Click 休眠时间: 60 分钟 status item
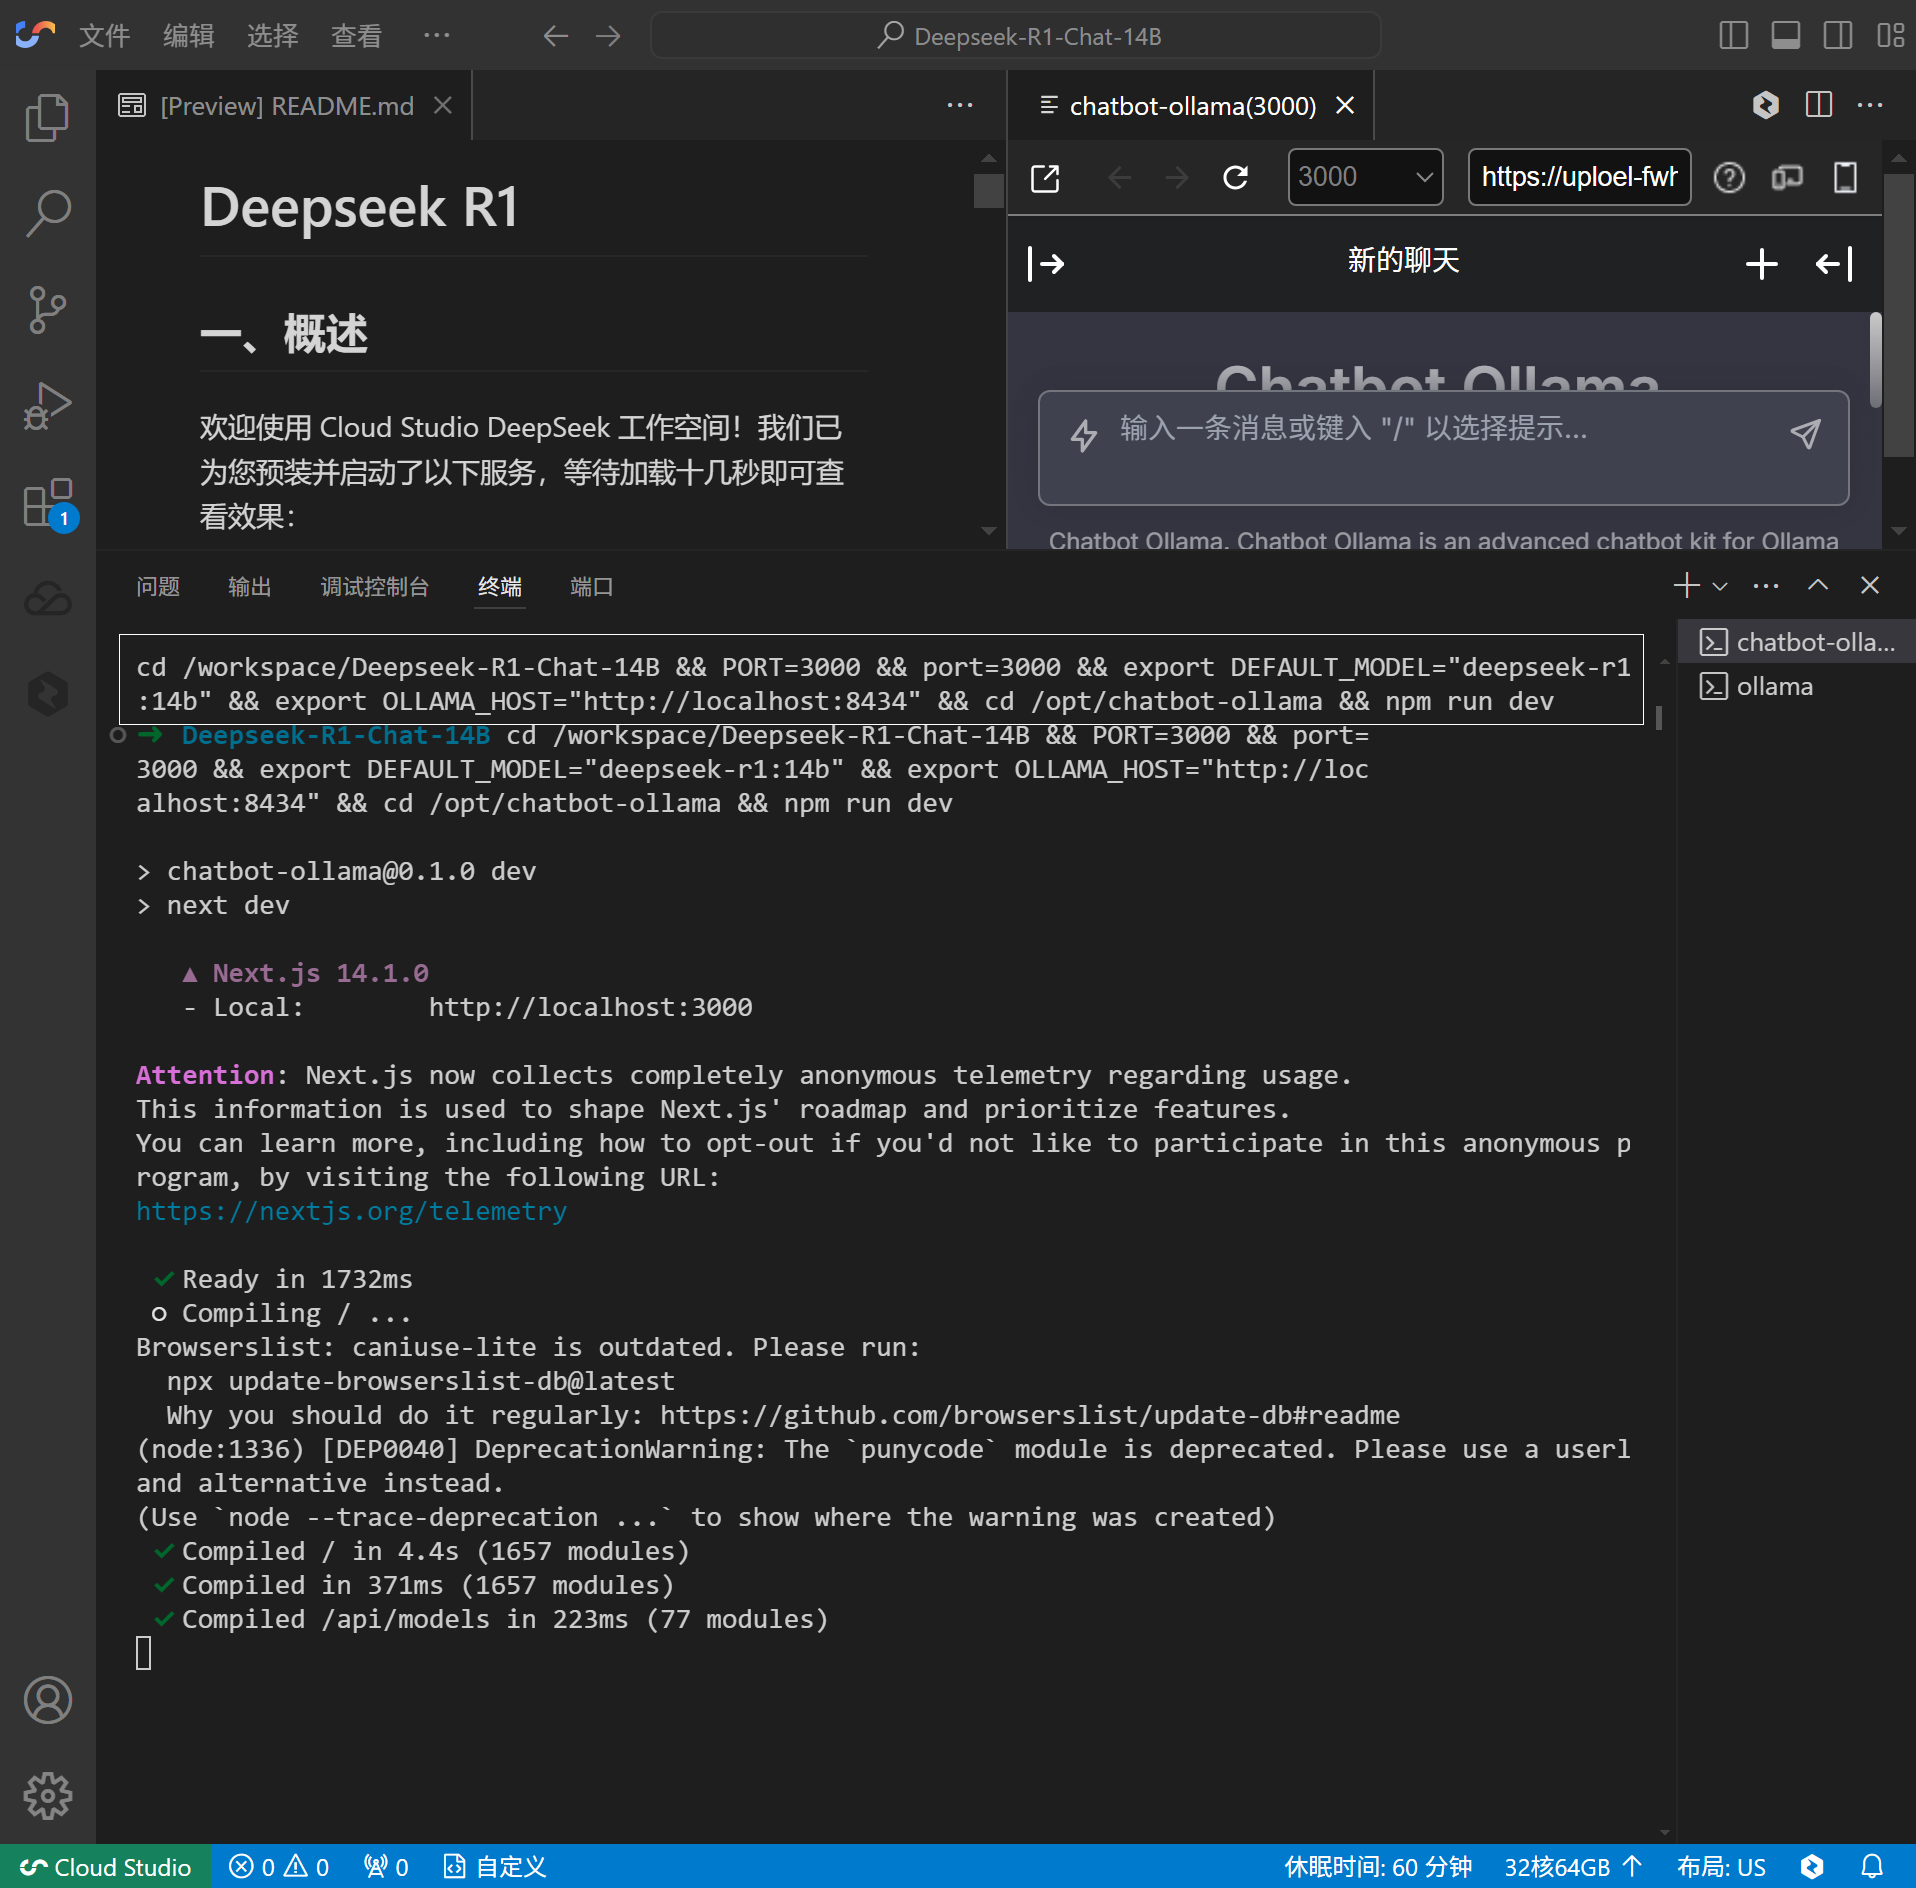 click(x=1378, y=1867)
